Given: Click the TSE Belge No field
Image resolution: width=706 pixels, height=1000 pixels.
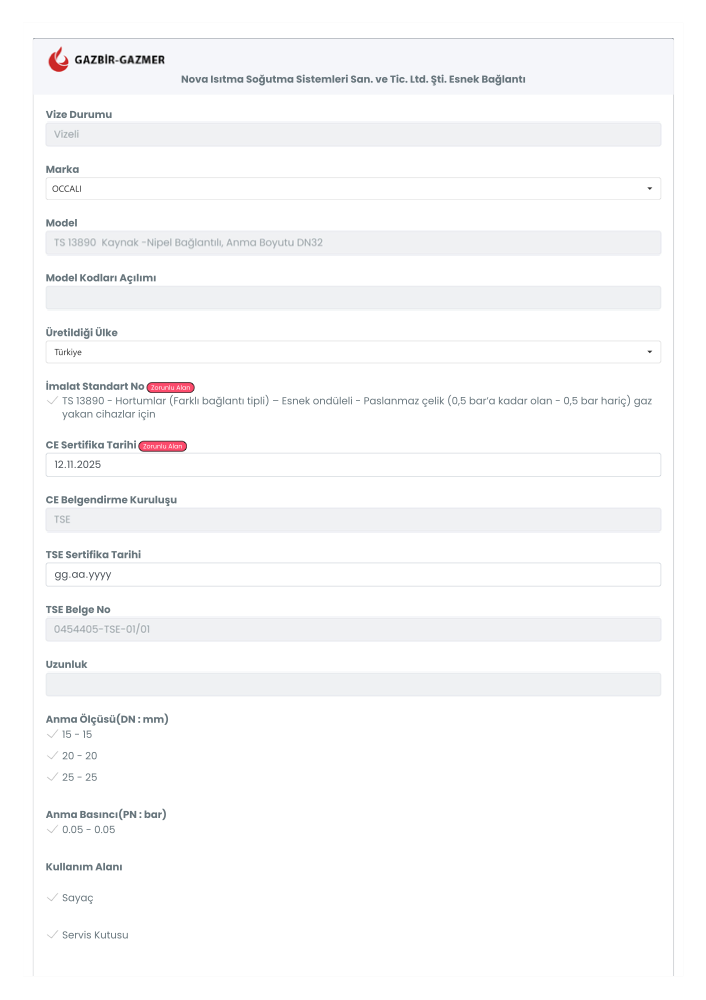Looking at the screenshot, I should tap(353, 629).
